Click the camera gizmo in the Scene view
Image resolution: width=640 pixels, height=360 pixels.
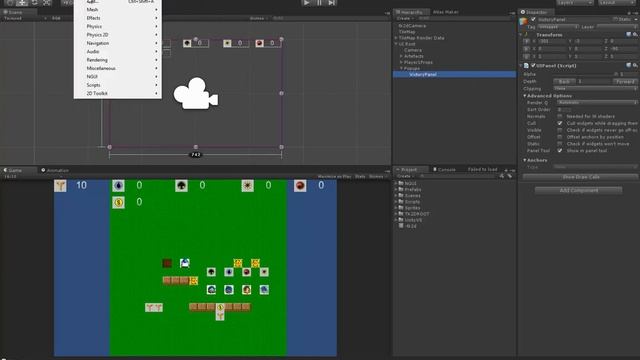coord(196,93)
